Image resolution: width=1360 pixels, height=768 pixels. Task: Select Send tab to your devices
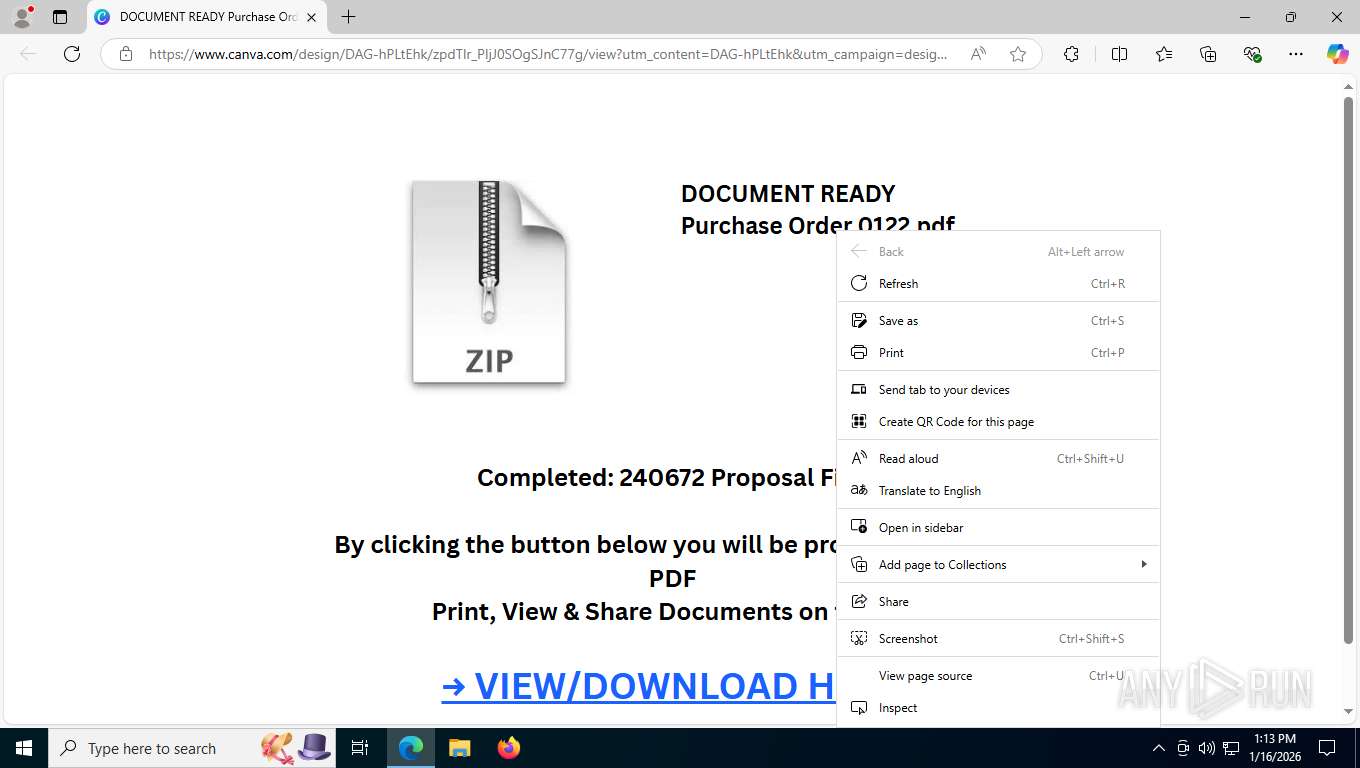pyautogui.click(x=998, y=390)
